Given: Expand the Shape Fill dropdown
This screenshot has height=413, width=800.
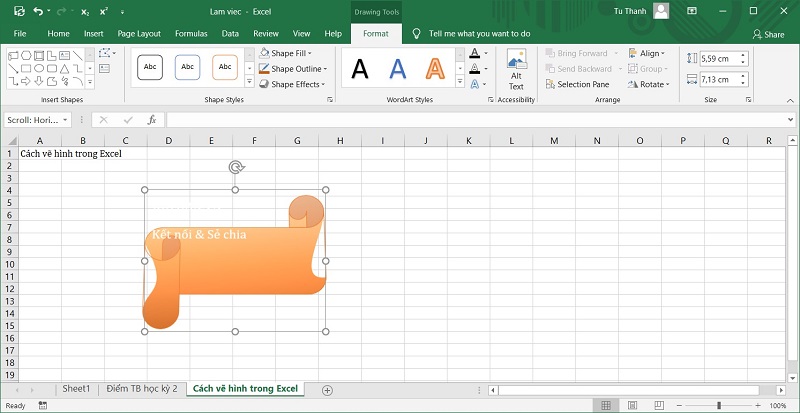Looking at the screenshot, I should tap(310, 53).
